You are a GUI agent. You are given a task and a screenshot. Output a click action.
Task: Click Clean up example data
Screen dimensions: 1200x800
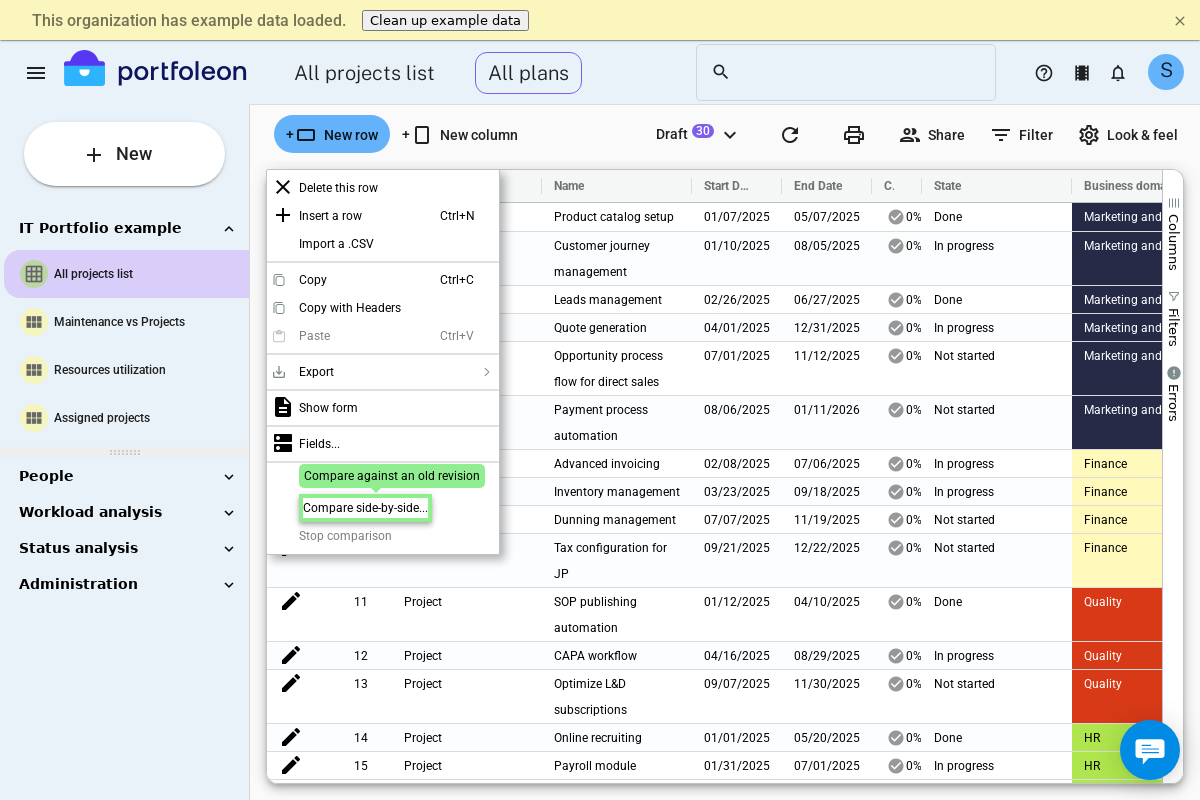coord(445,20)
